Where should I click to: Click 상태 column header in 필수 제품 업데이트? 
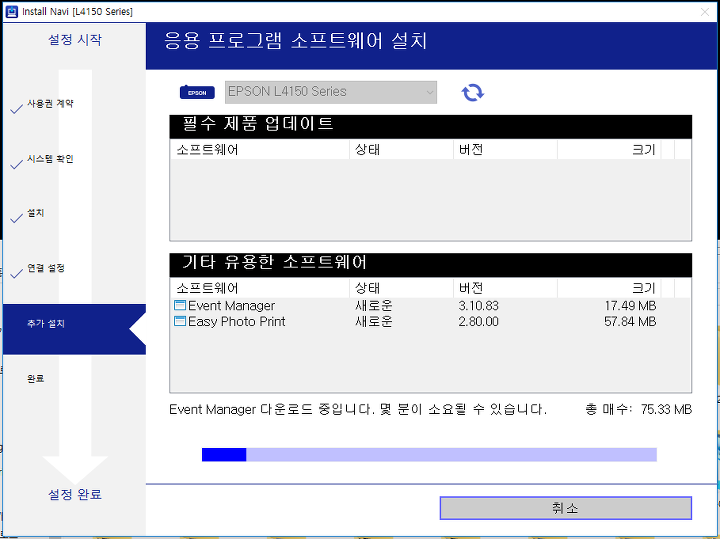401,149
